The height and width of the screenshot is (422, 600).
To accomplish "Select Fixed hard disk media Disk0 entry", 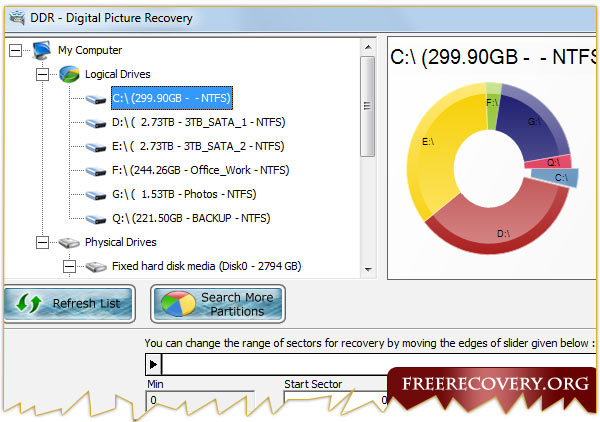I will (x=207, y=266).
